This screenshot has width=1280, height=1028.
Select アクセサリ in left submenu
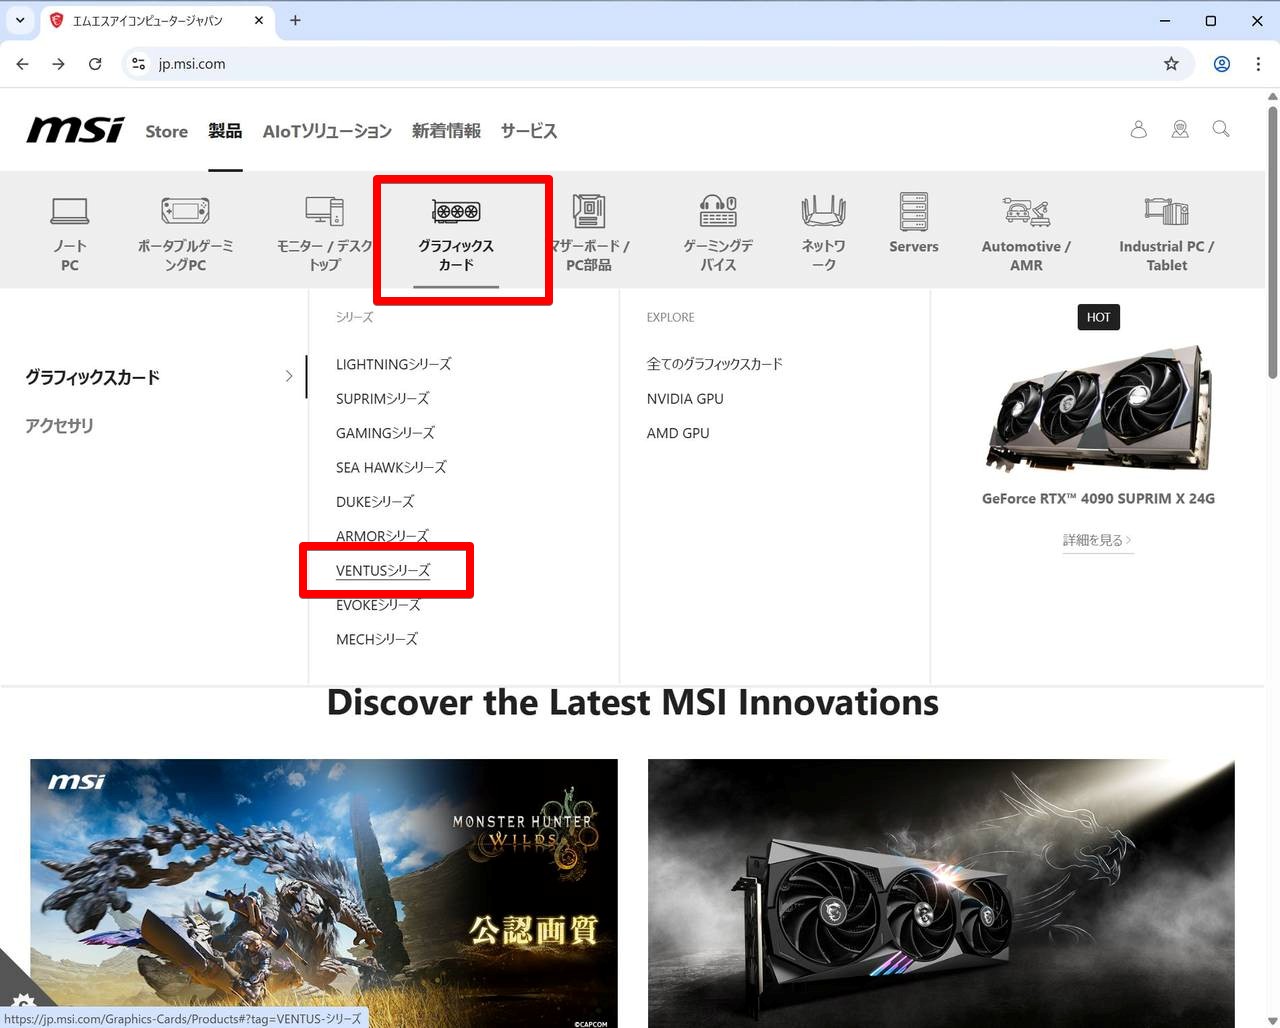(x=59, y=425)
